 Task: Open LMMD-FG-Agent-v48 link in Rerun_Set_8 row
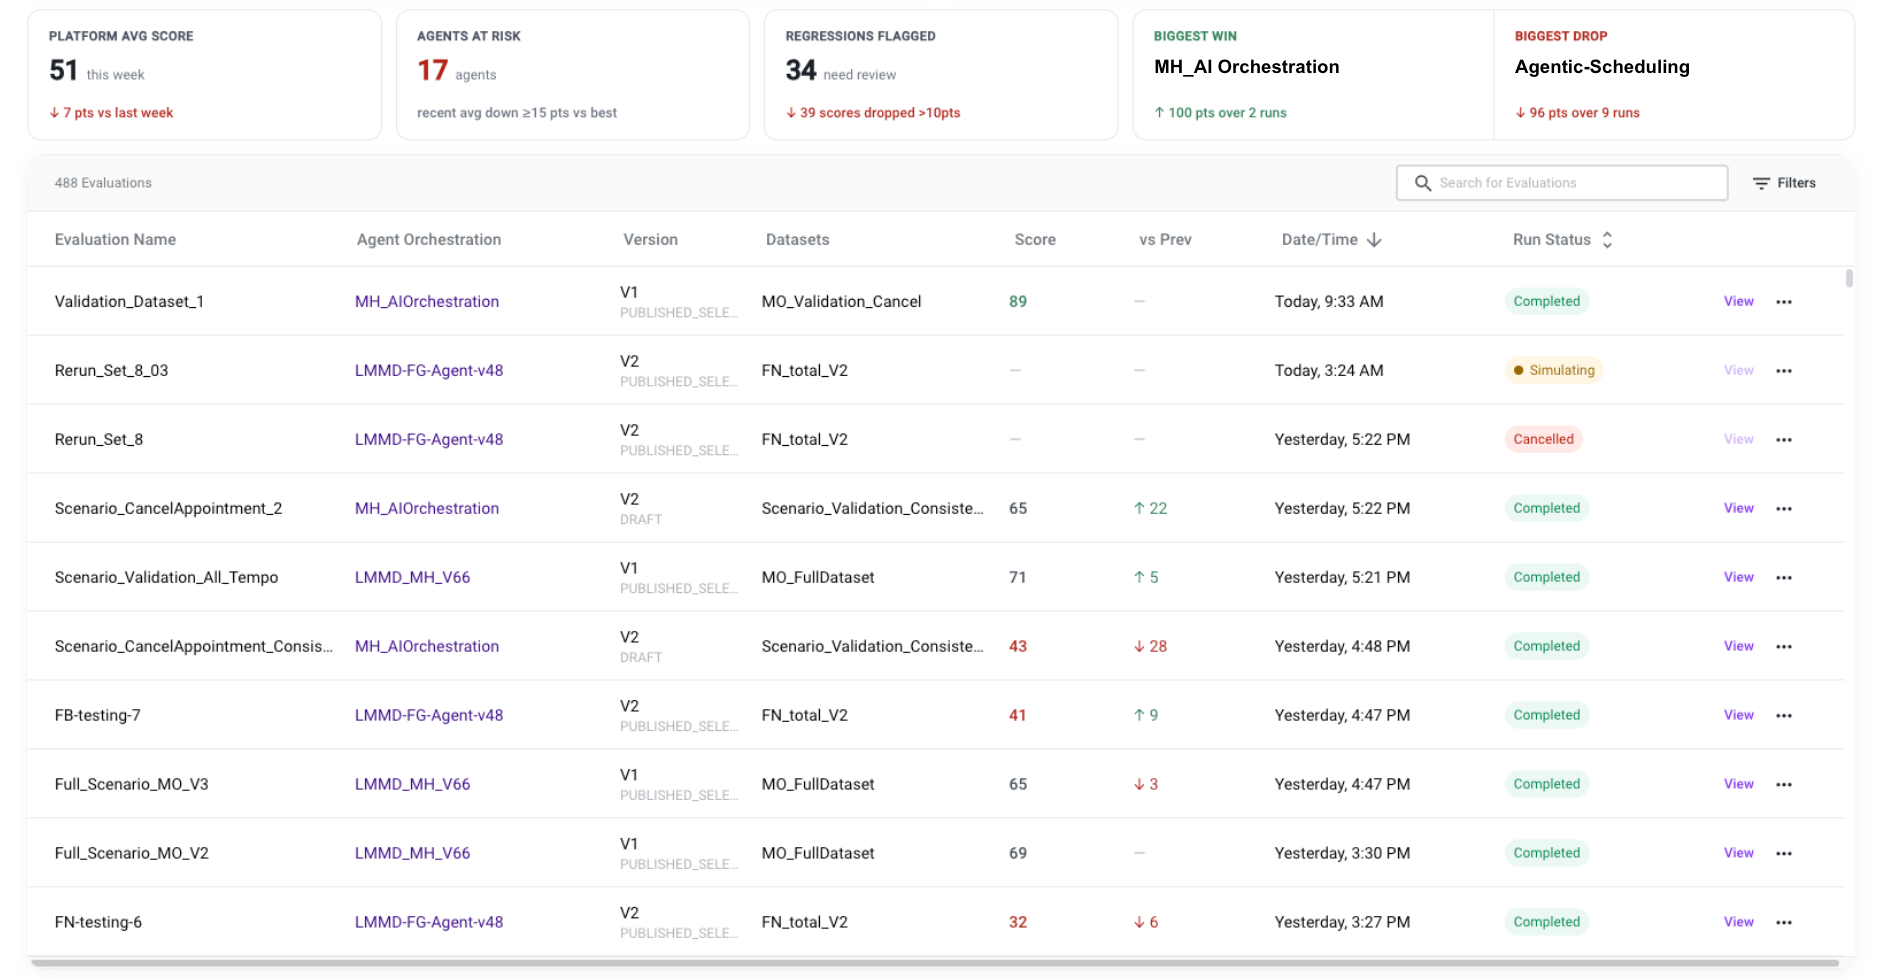(429, 439)
